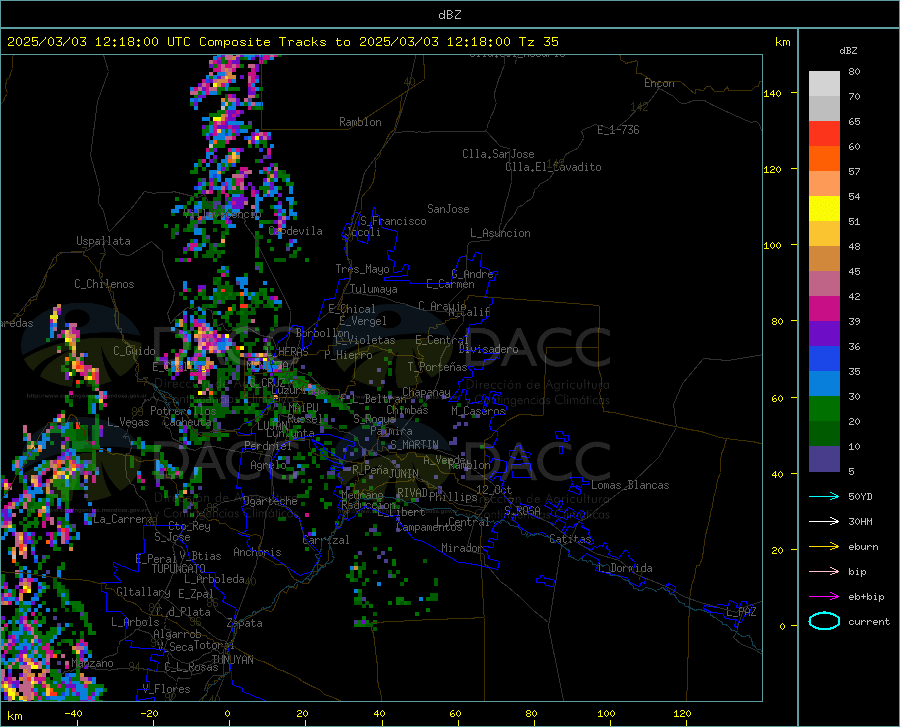
Task: Click the bip pink arrow legend icon
Action: 824,572
